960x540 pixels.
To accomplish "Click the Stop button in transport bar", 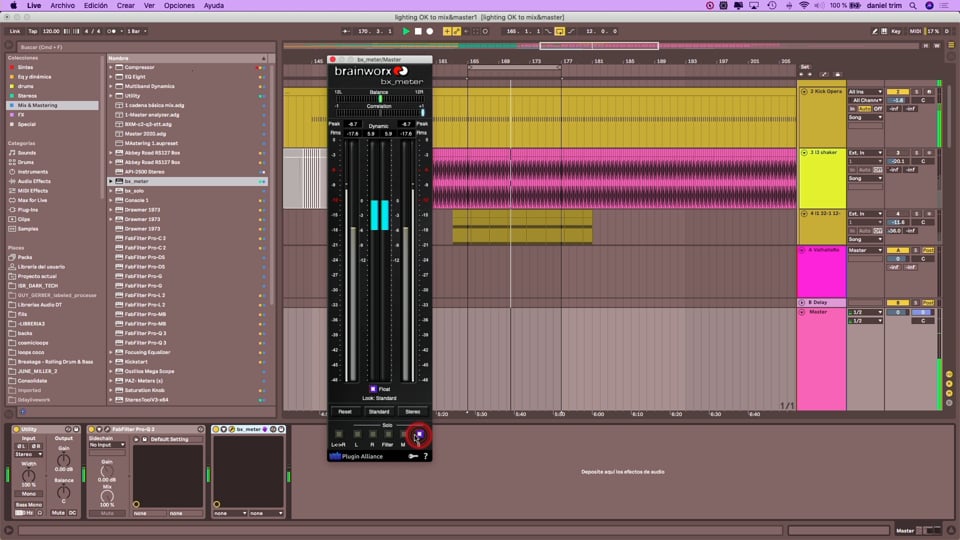I will [418, 31].
